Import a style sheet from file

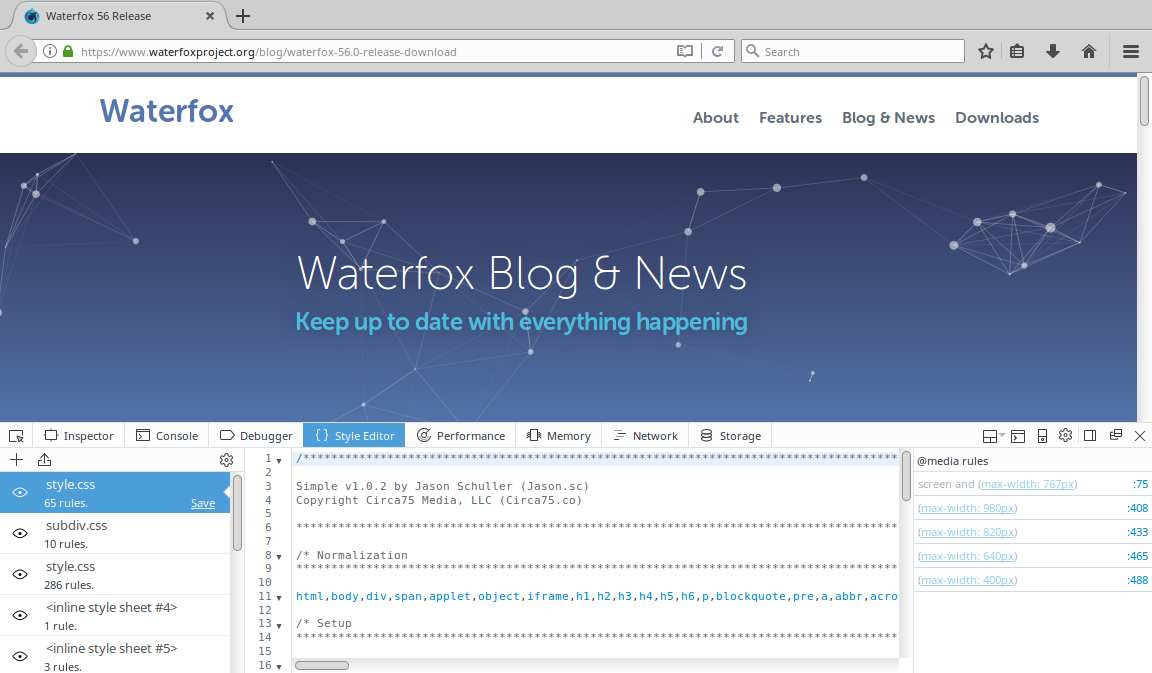(43, 459)
